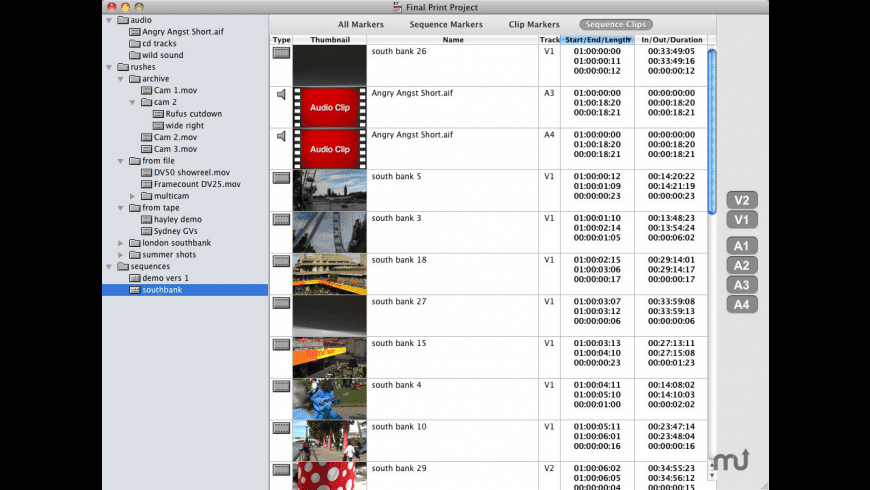Click the demo vers 1 sequence icon
The width and height of the screenshot is (870, 490).
(x=135, y=278)
